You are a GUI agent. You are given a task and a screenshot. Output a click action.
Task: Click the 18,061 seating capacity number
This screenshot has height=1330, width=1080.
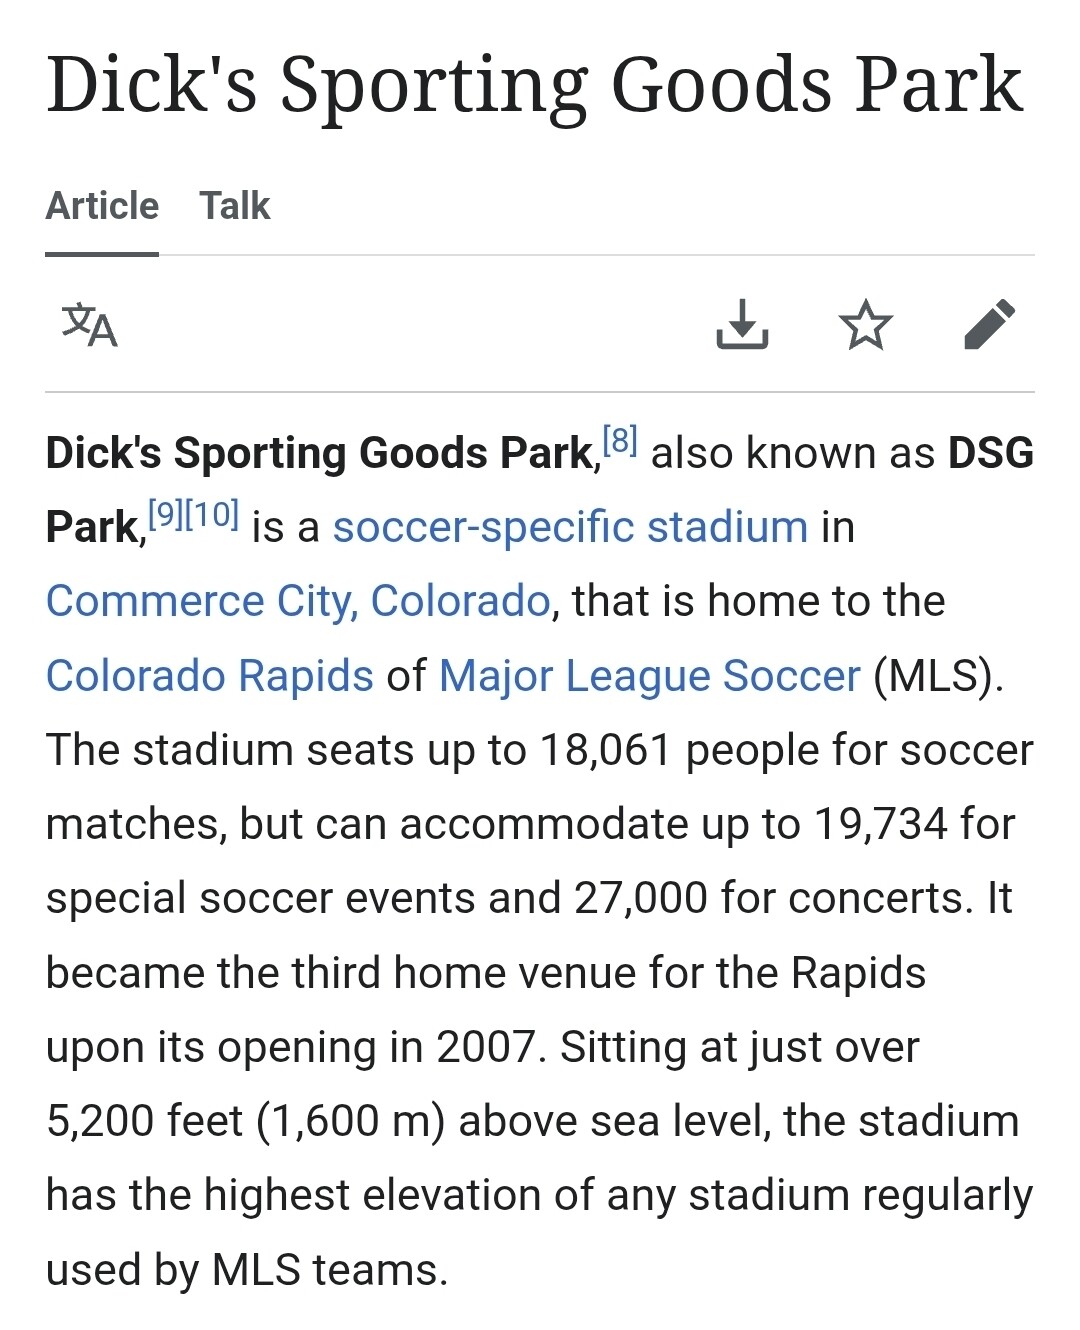(605, 750)
